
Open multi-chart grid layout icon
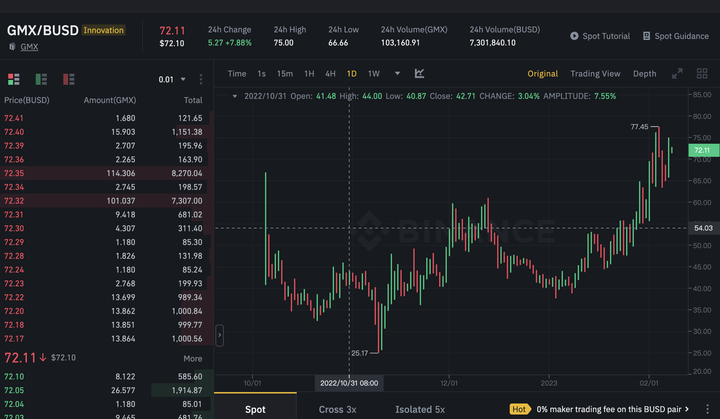pos(702,74)
